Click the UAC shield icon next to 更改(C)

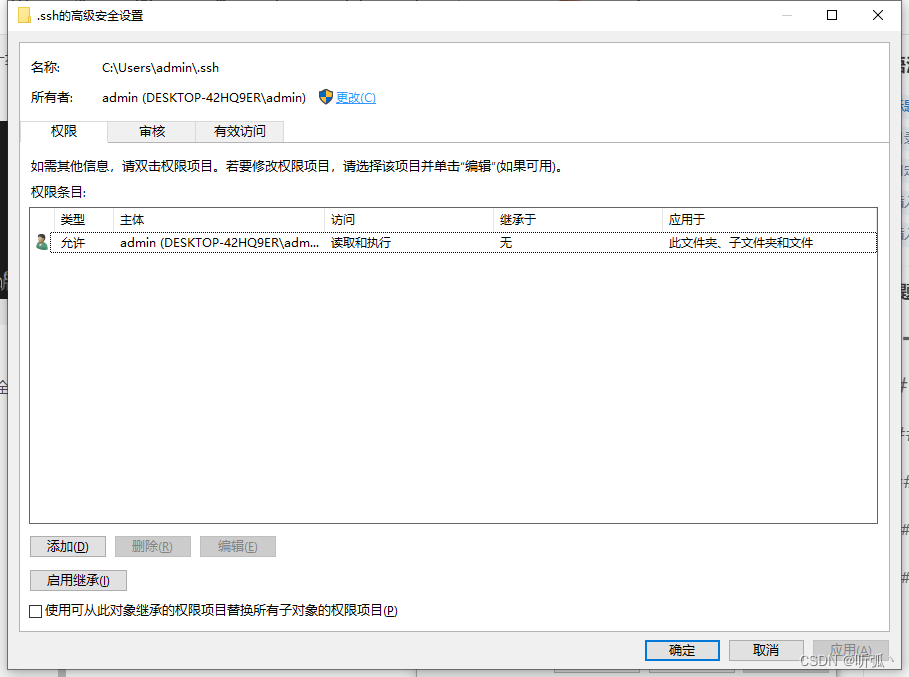325,97
